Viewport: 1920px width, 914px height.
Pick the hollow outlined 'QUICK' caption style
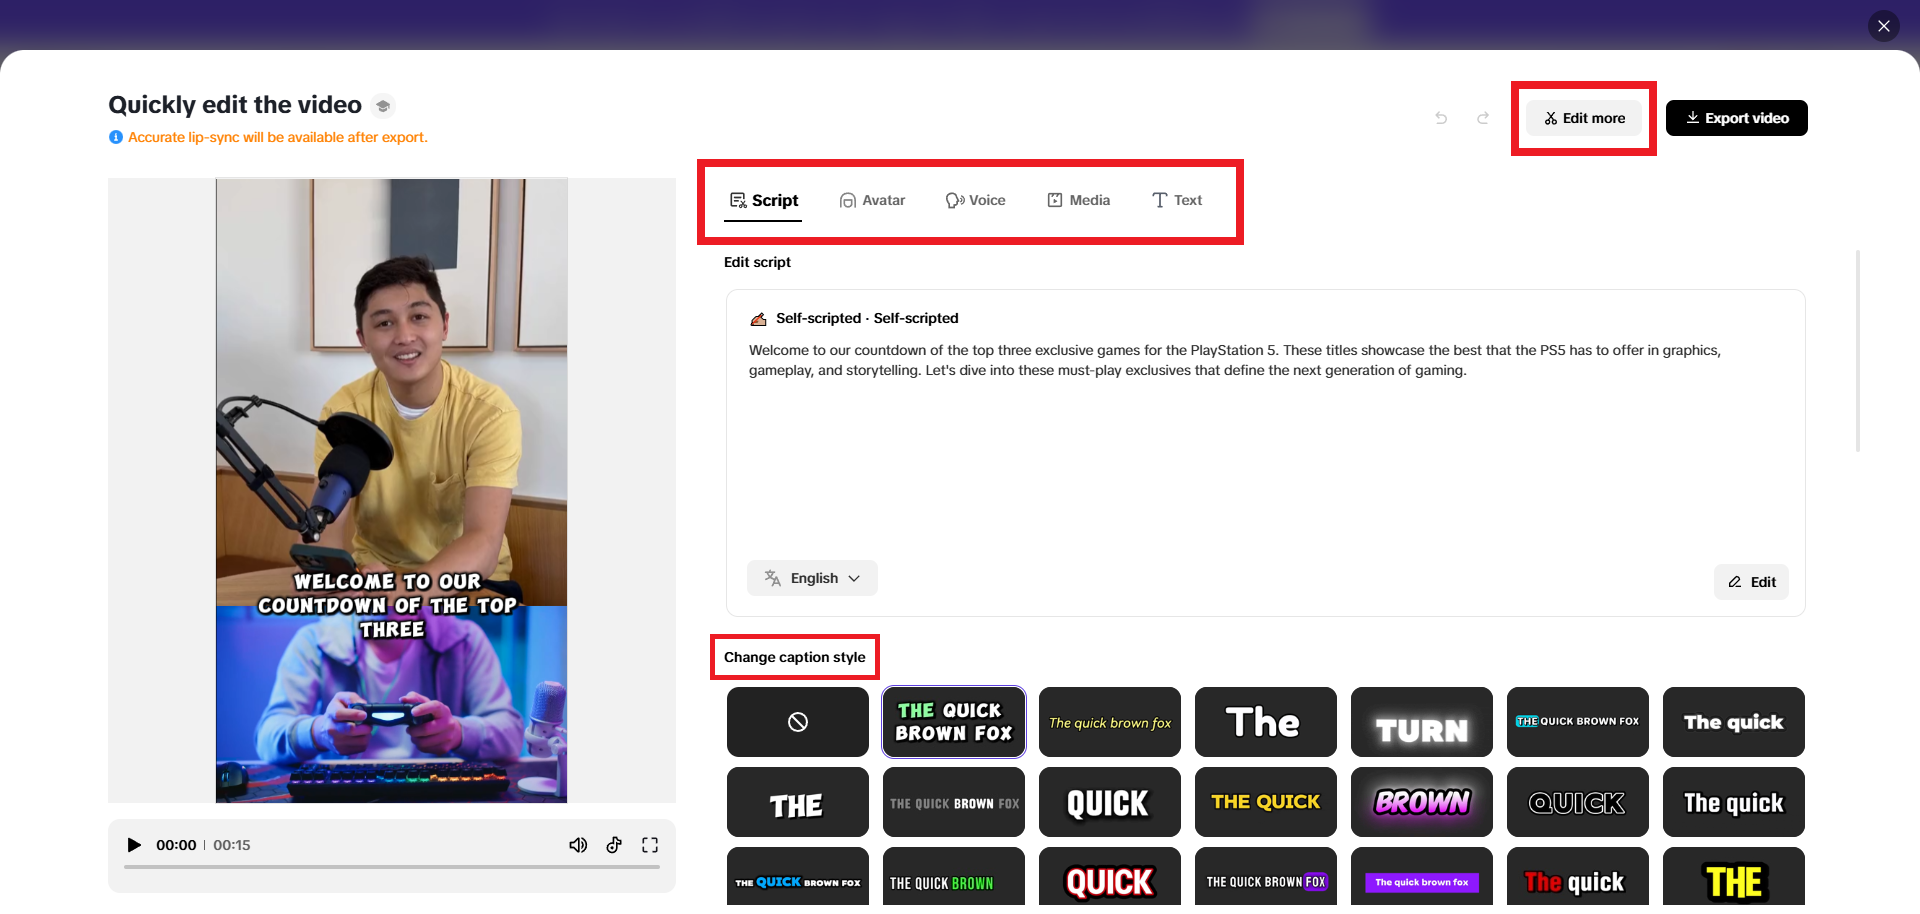[x=1578, y=802]
